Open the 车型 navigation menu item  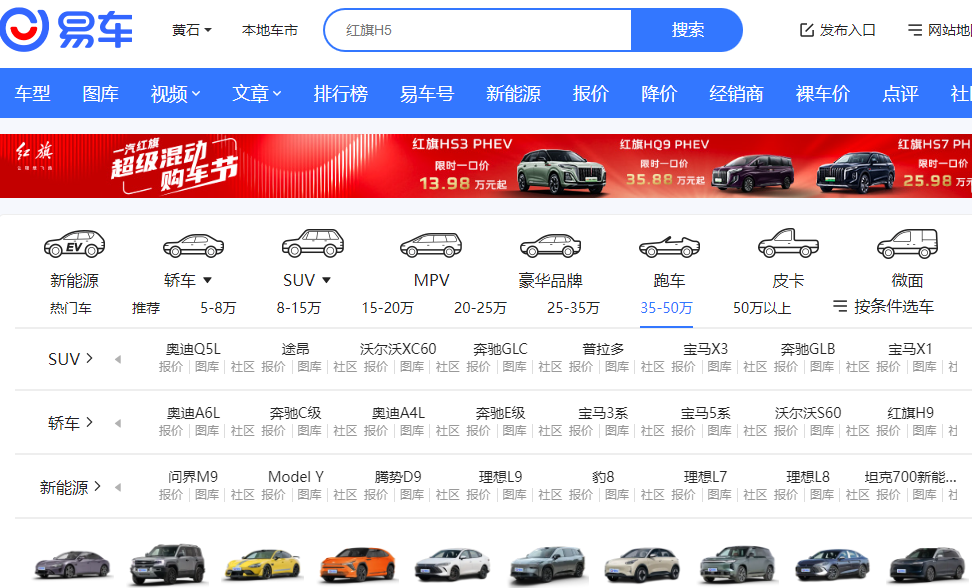33,94
